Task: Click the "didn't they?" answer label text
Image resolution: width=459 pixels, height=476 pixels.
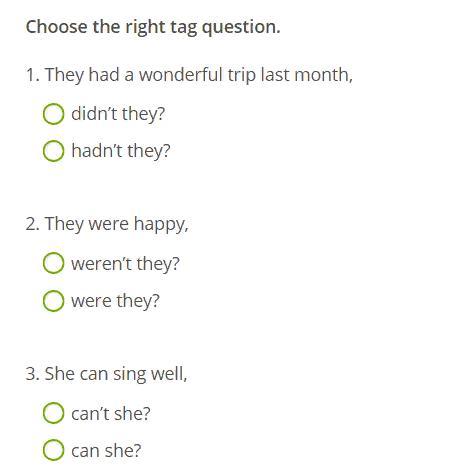Action: point(118,114)
